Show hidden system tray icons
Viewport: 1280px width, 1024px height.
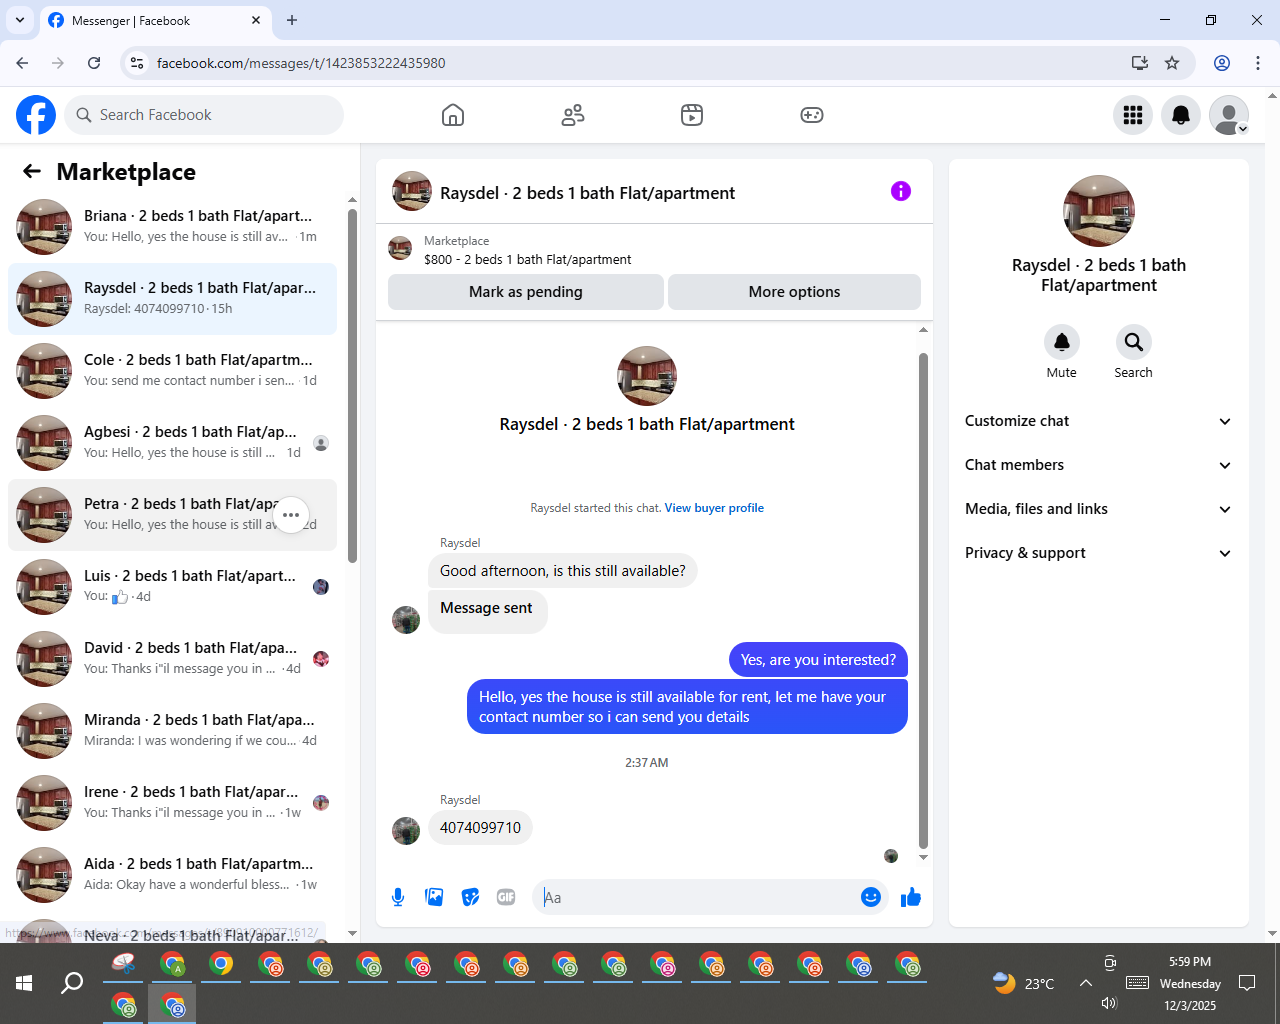[x=1085, y=983]
